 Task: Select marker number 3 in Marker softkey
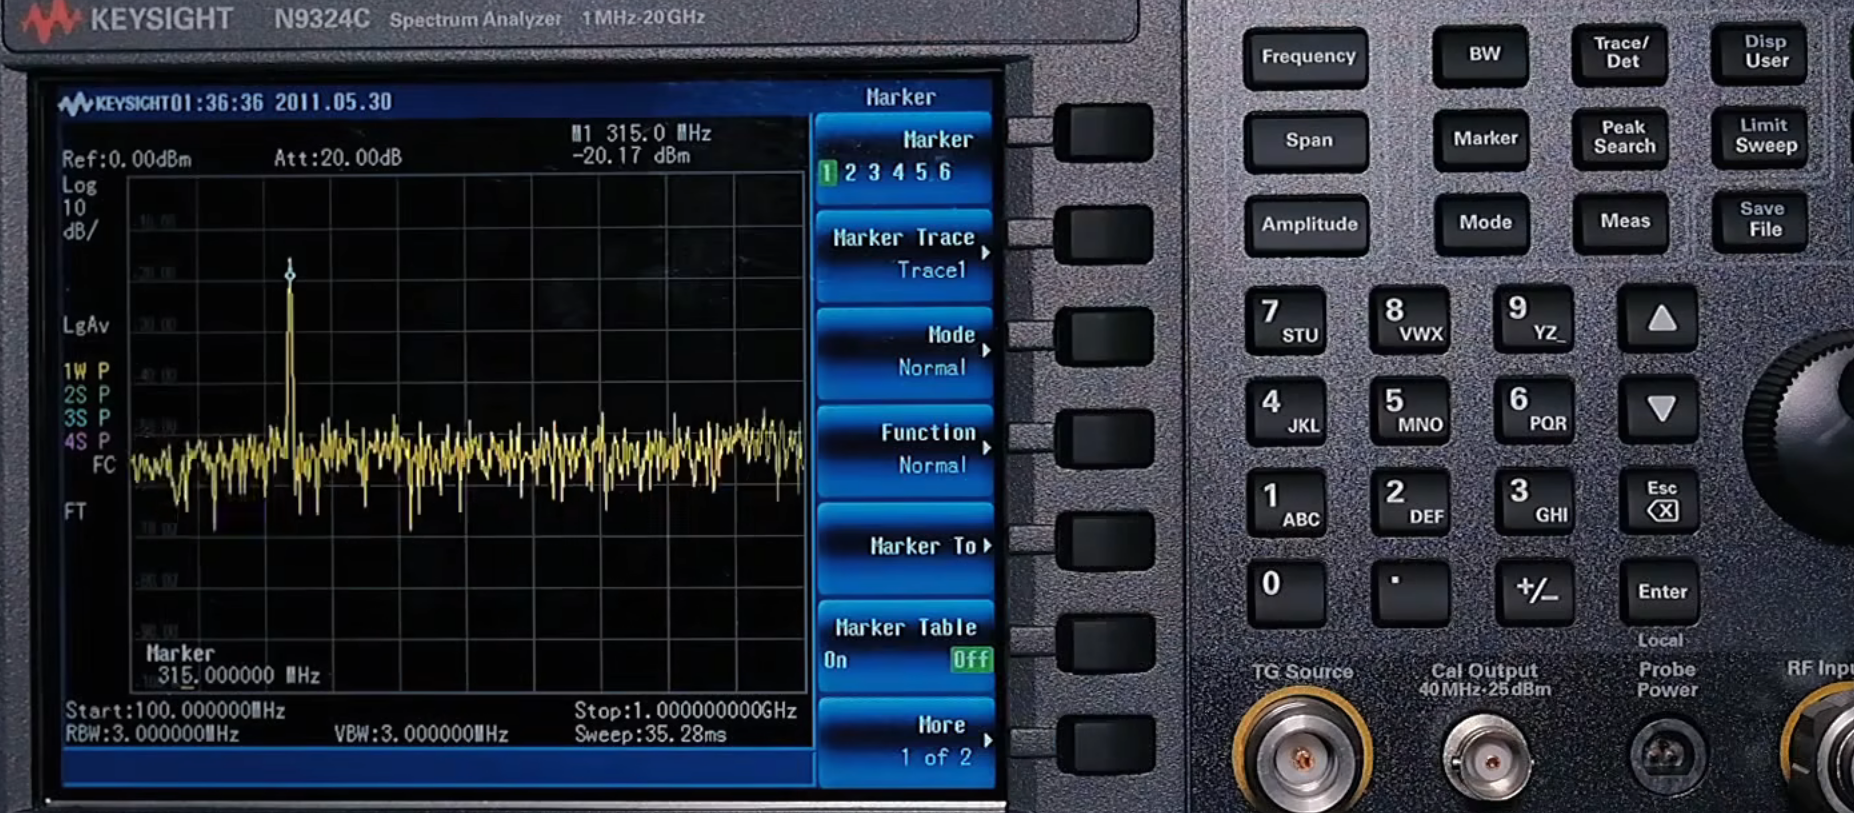coord(874,172)
